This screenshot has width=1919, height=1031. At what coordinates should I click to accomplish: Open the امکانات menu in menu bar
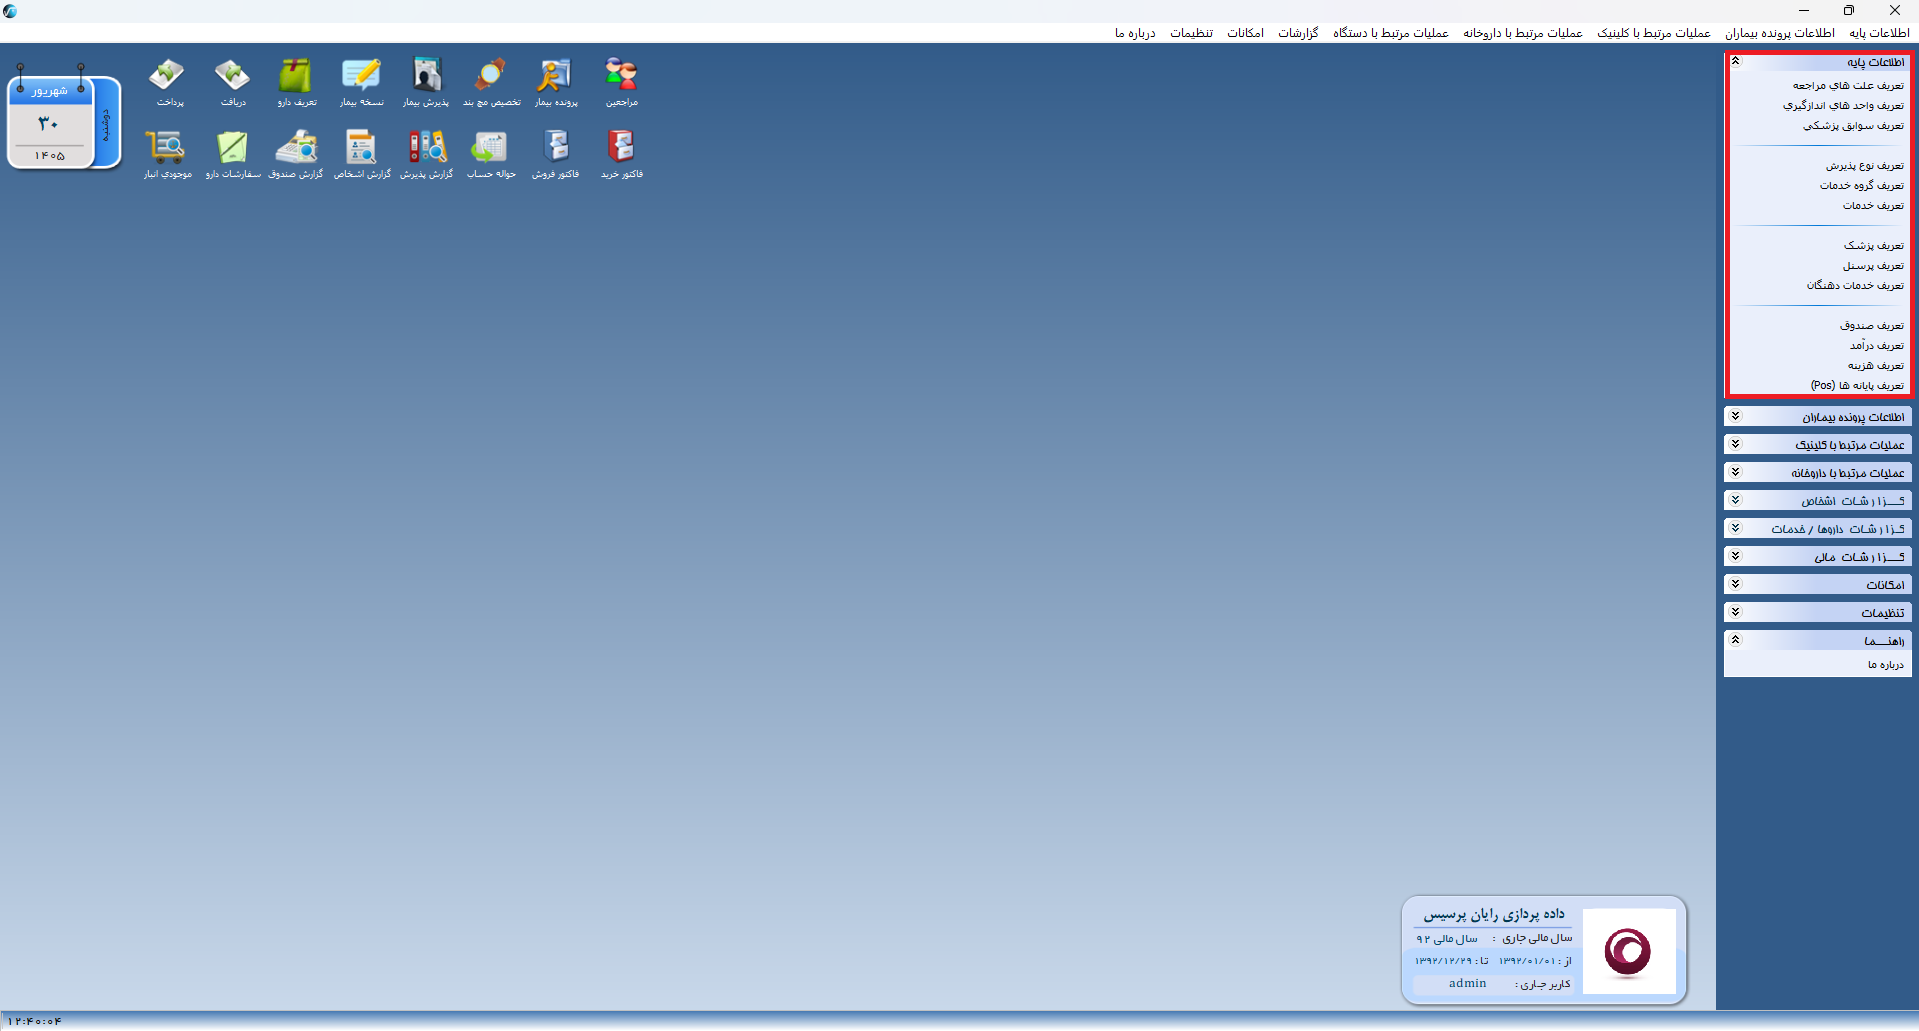click(x=1245, y=33)
